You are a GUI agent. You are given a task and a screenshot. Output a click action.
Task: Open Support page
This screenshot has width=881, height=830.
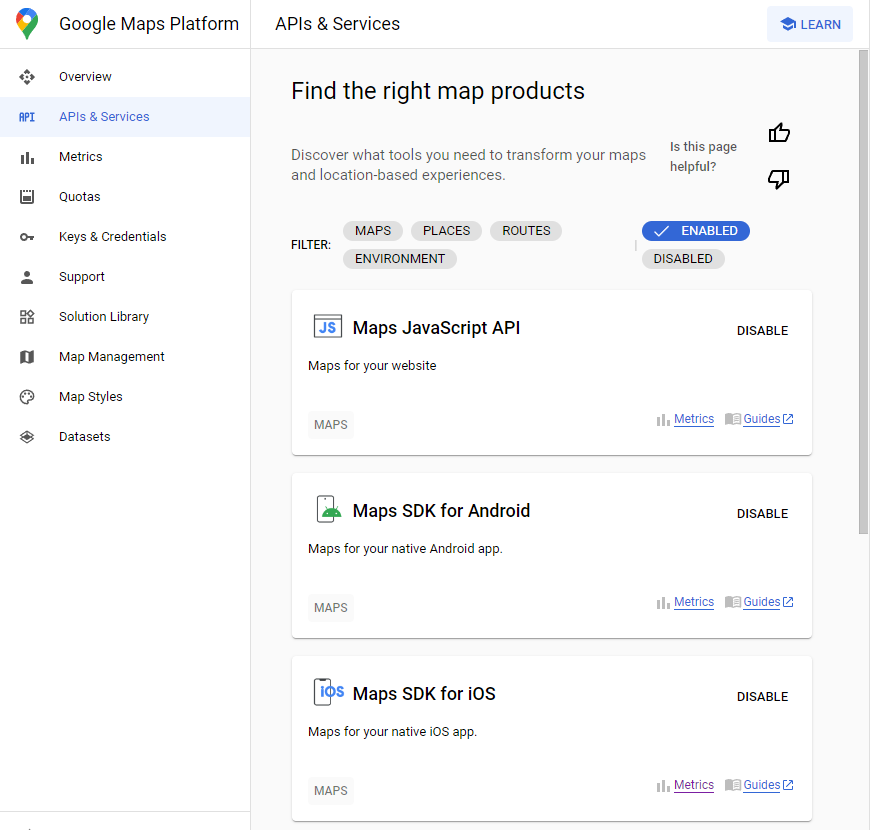point(125,276)
